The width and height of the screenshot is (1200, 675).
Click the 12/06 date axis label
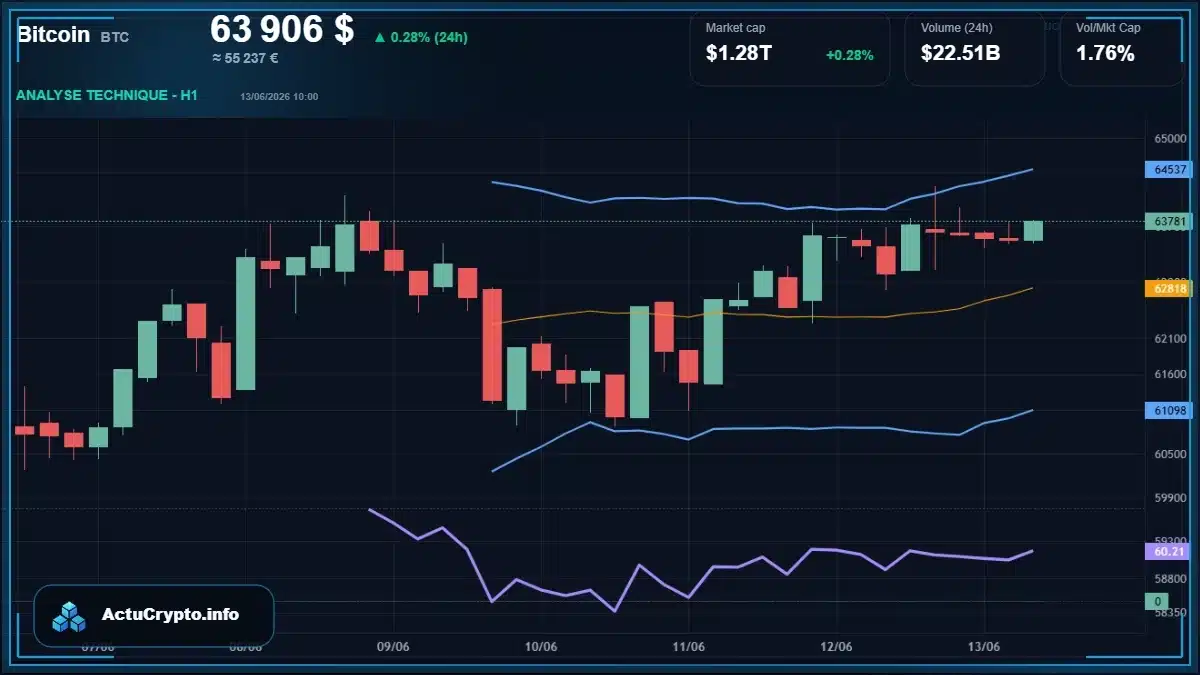[836, 647]
